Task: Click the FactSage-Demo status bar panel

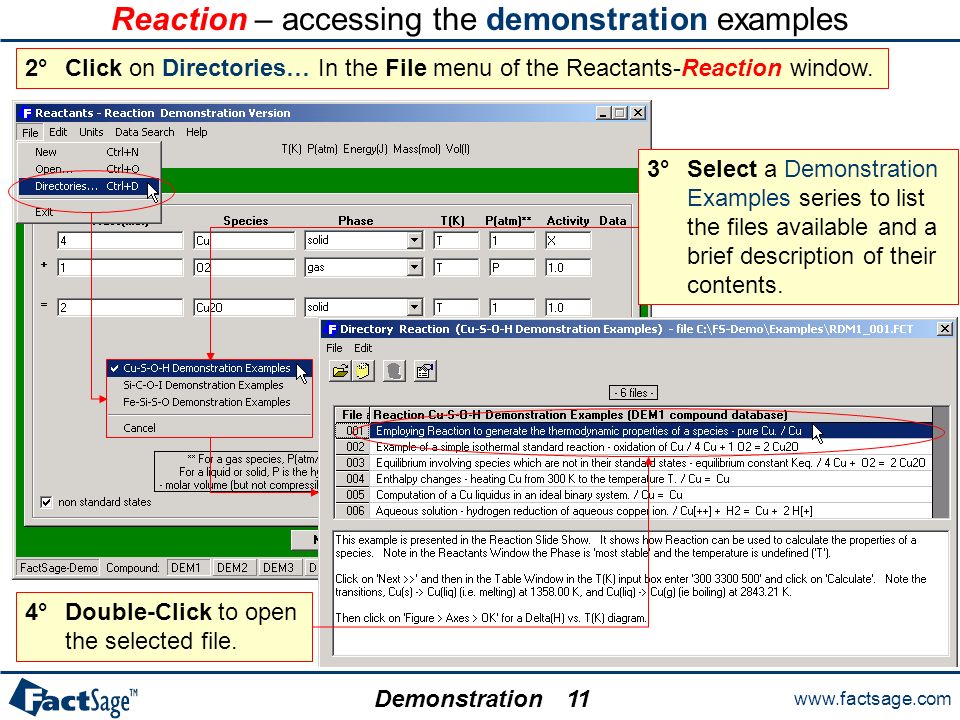Action: click(59, 568)
